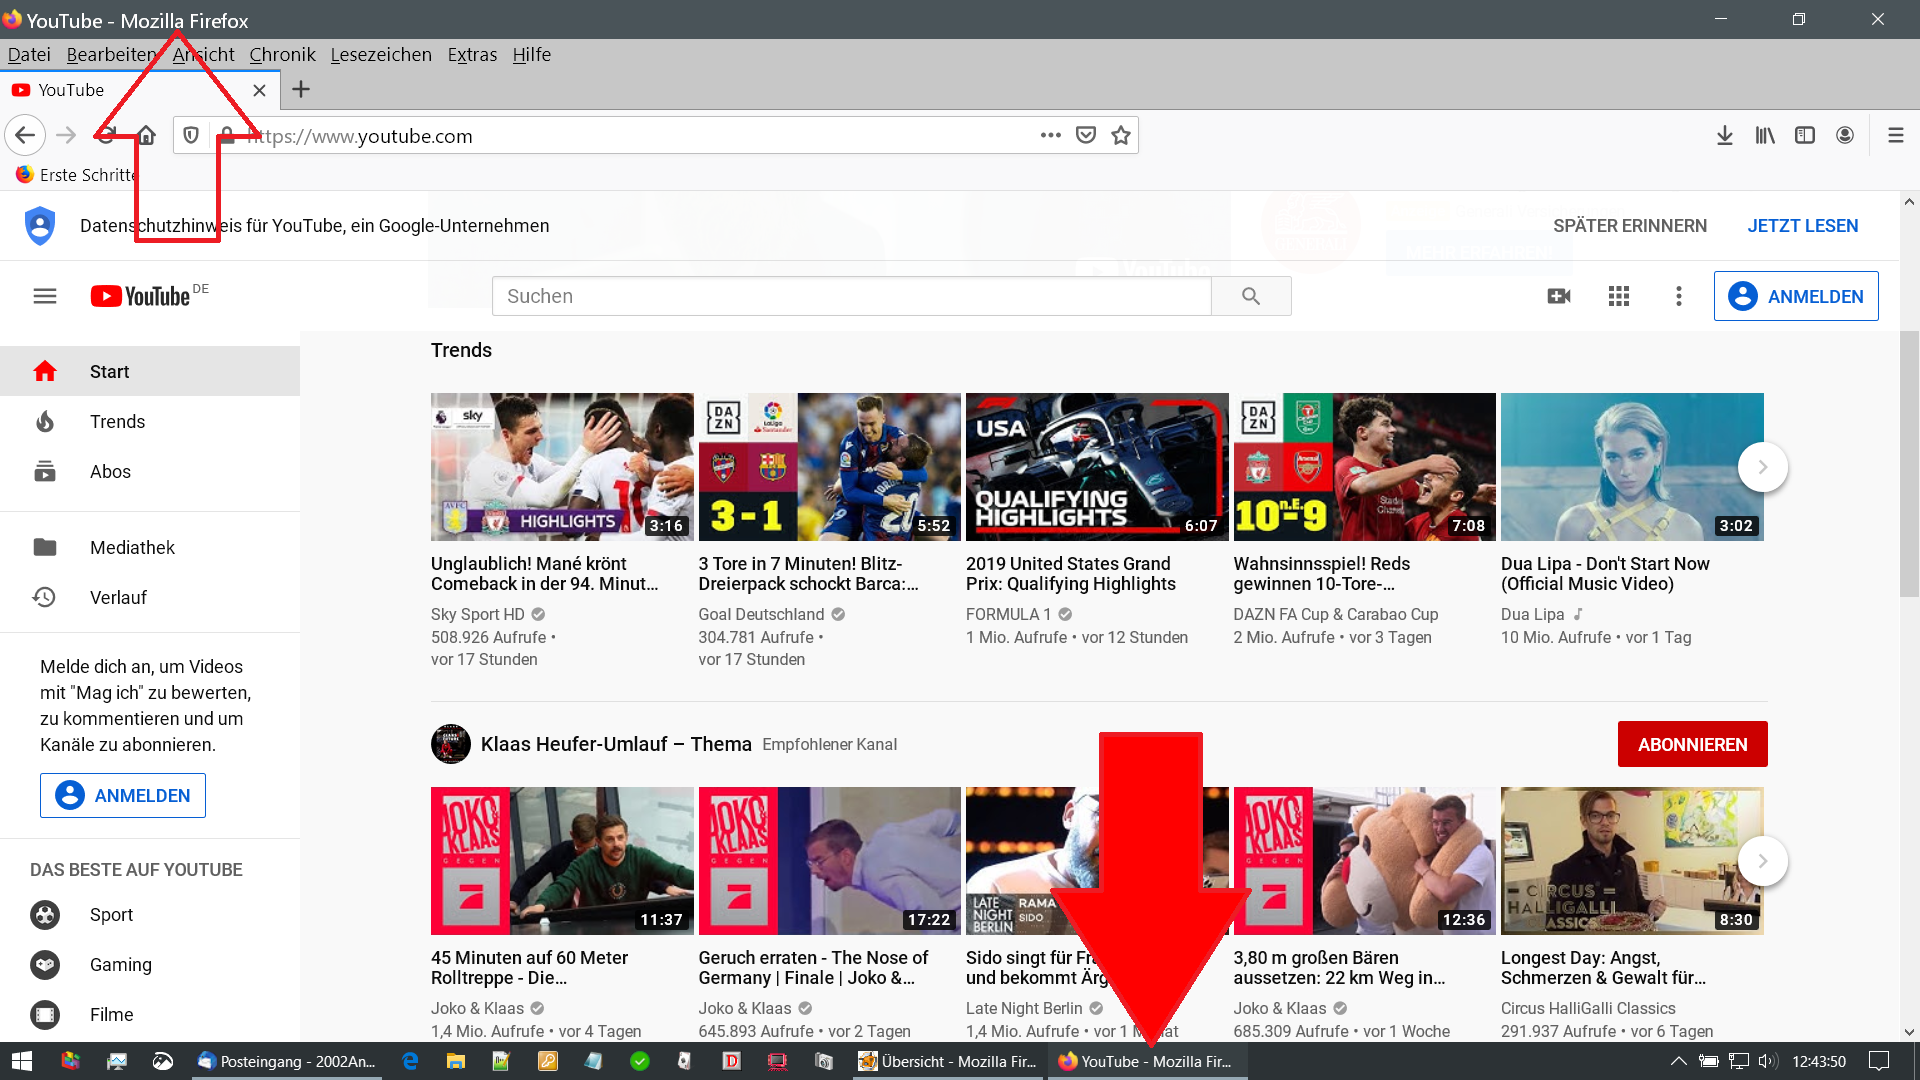Open the Datei menu
Viewport: 1920px width, 1080px height.
click(29, 55)
